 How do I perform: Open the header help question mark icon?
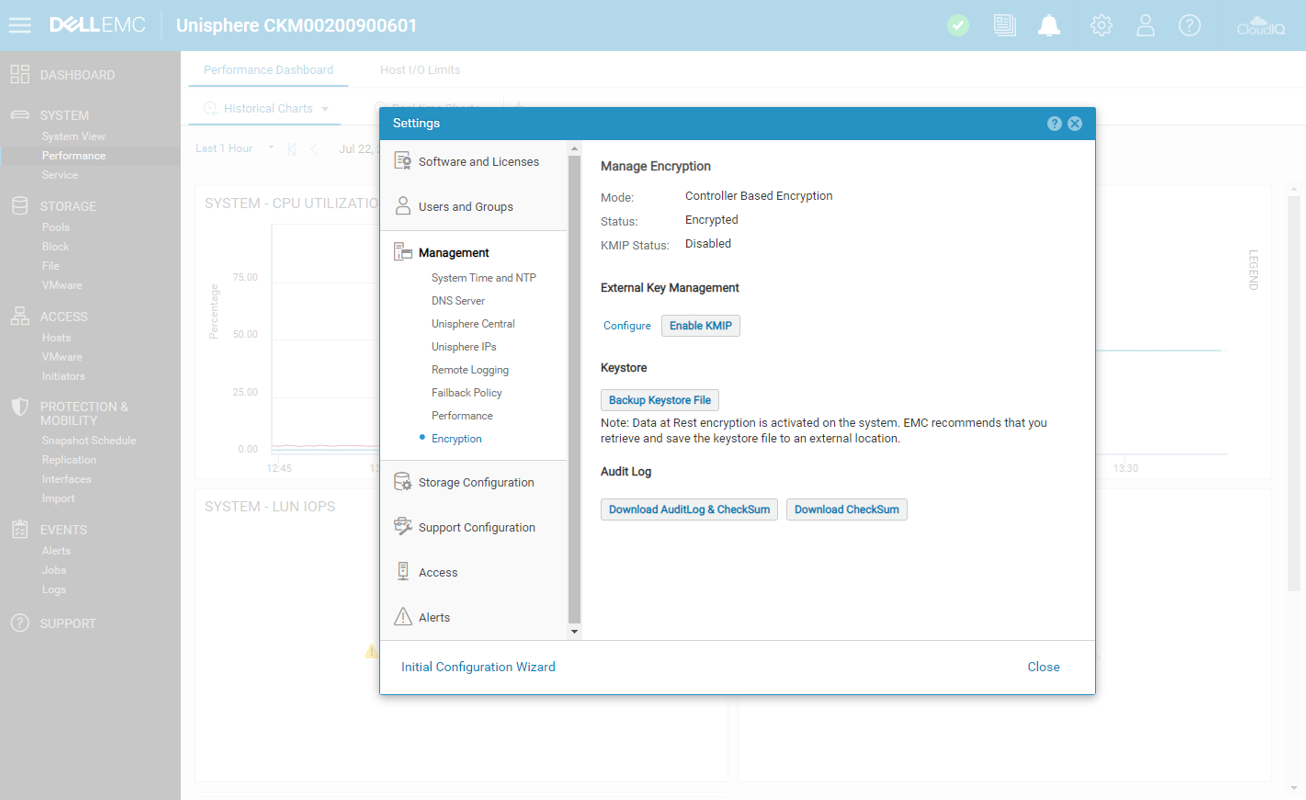[1189, 26]
